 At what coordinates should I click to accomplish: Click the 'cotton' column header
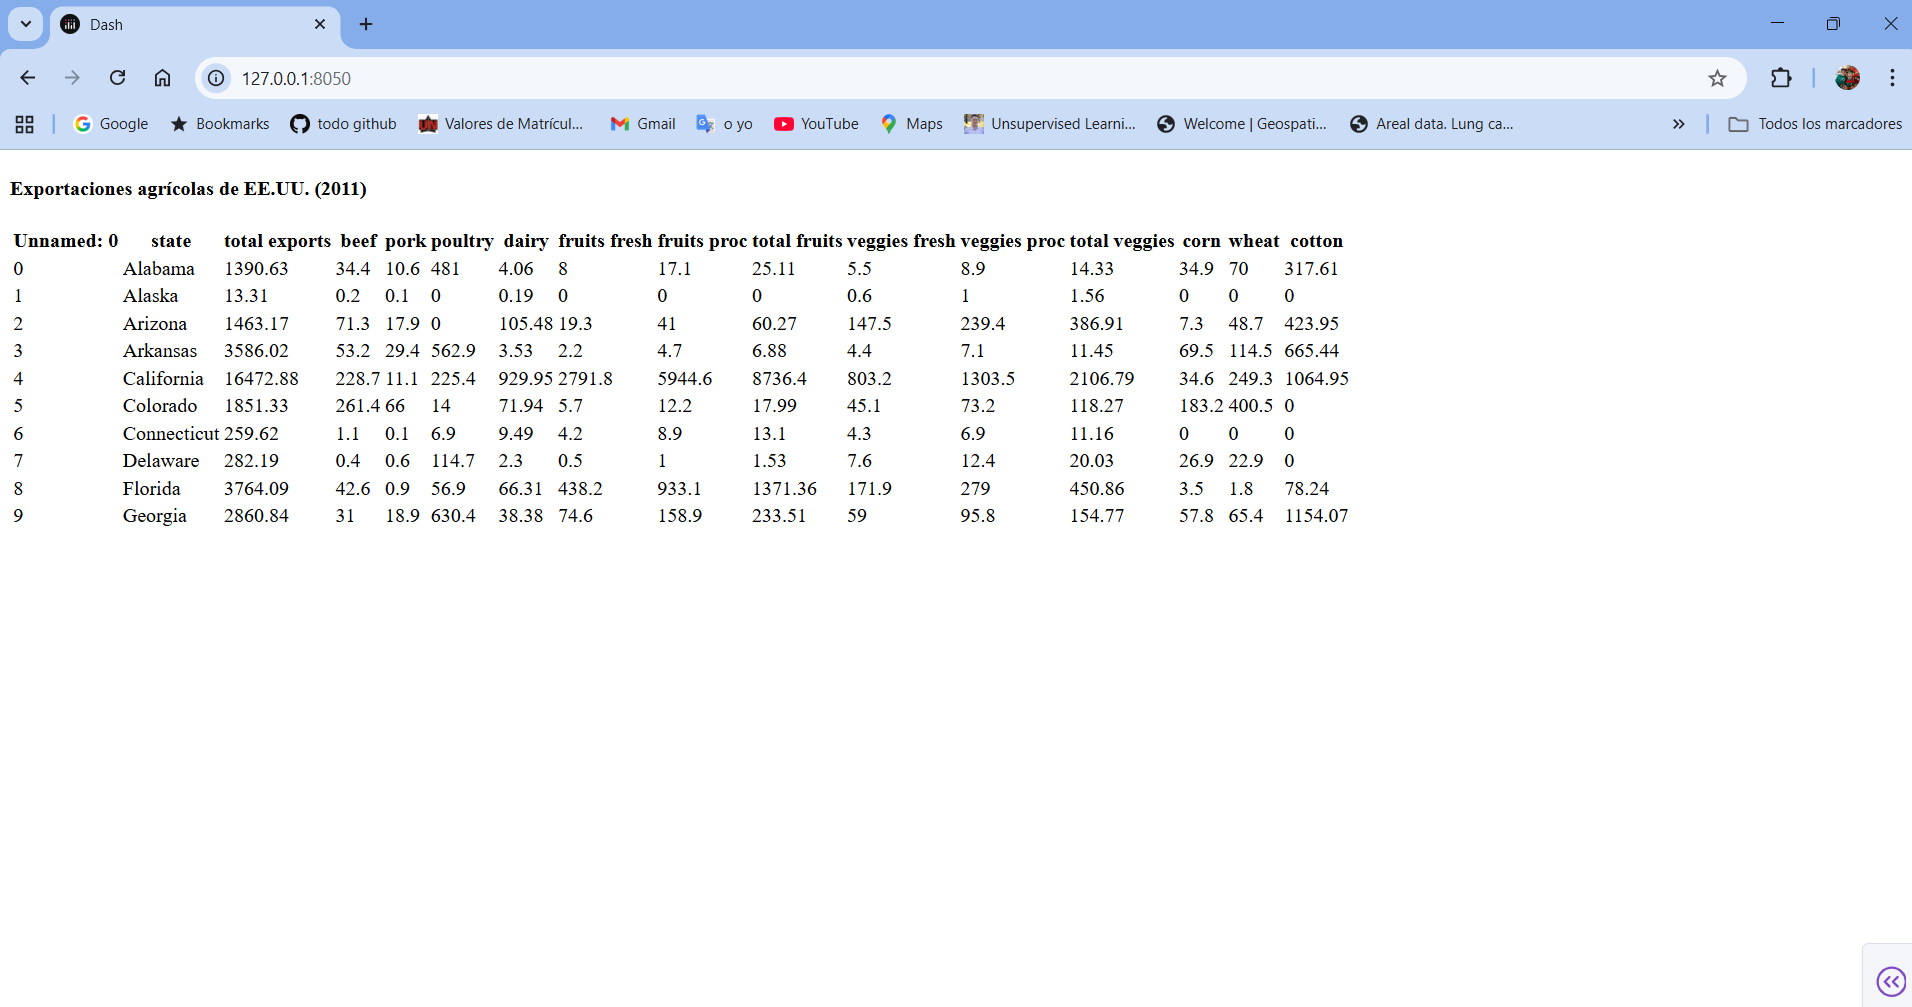(1316, 241)
